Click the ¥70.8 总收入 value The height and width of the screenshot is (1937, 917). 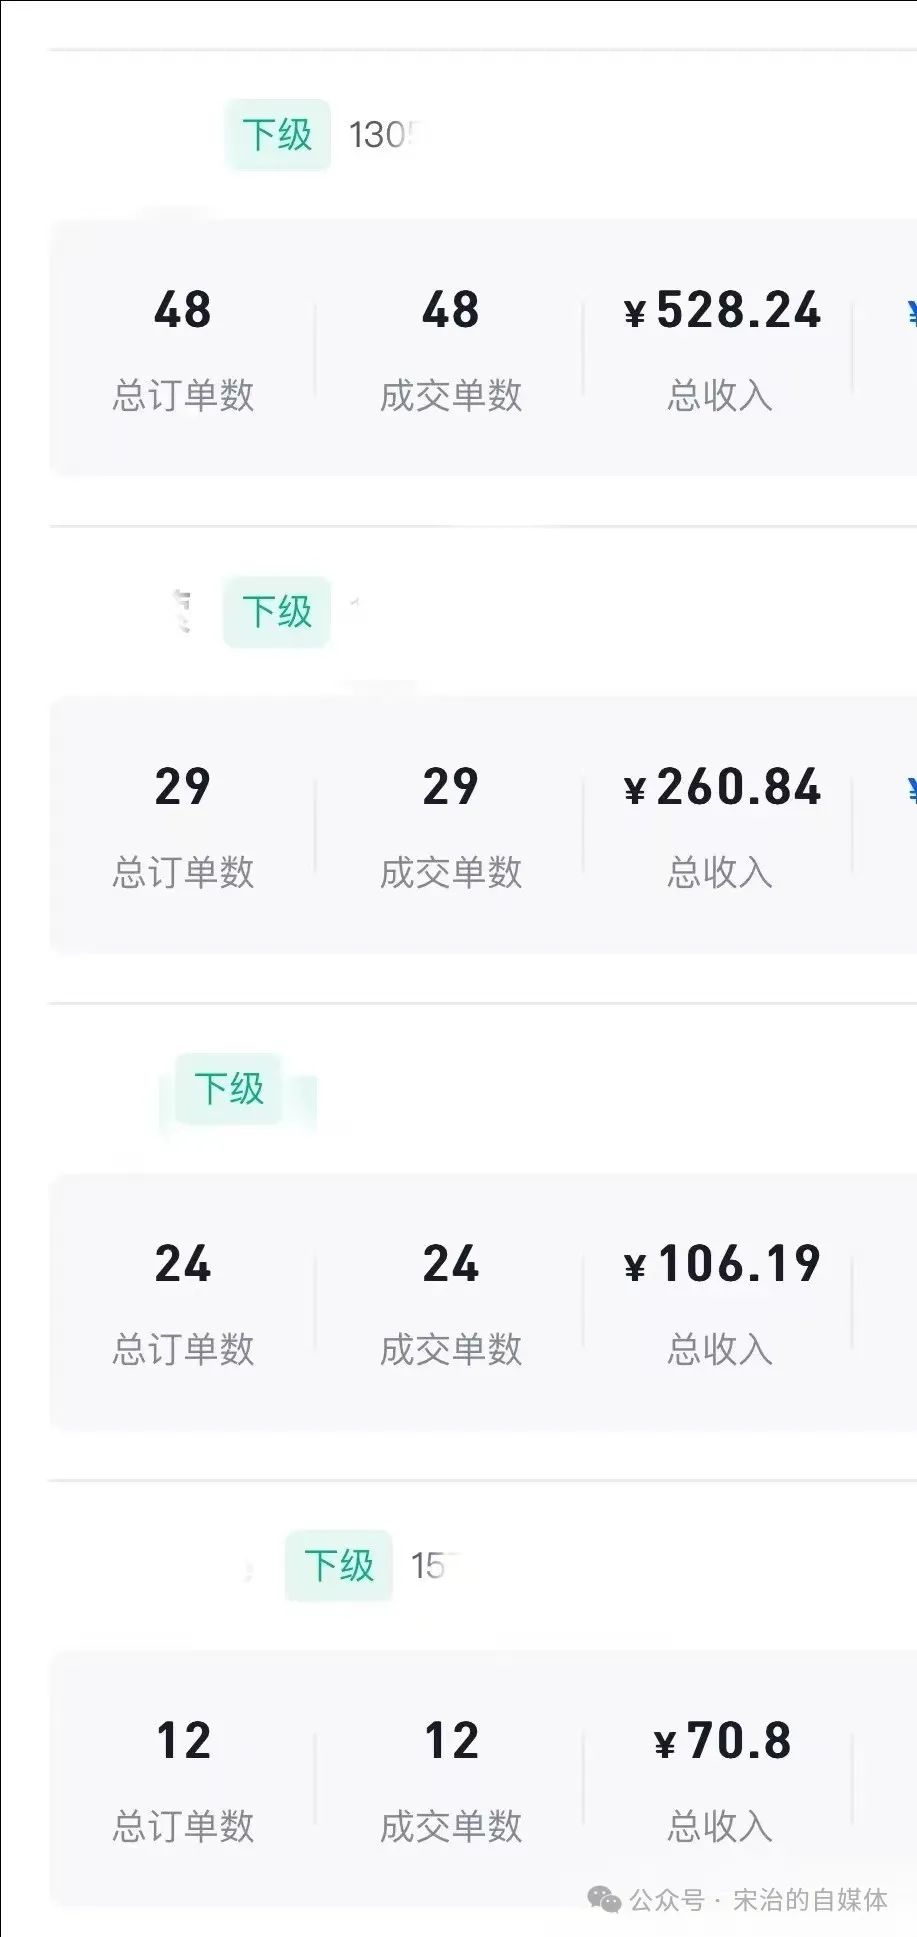pos(722,1741)
